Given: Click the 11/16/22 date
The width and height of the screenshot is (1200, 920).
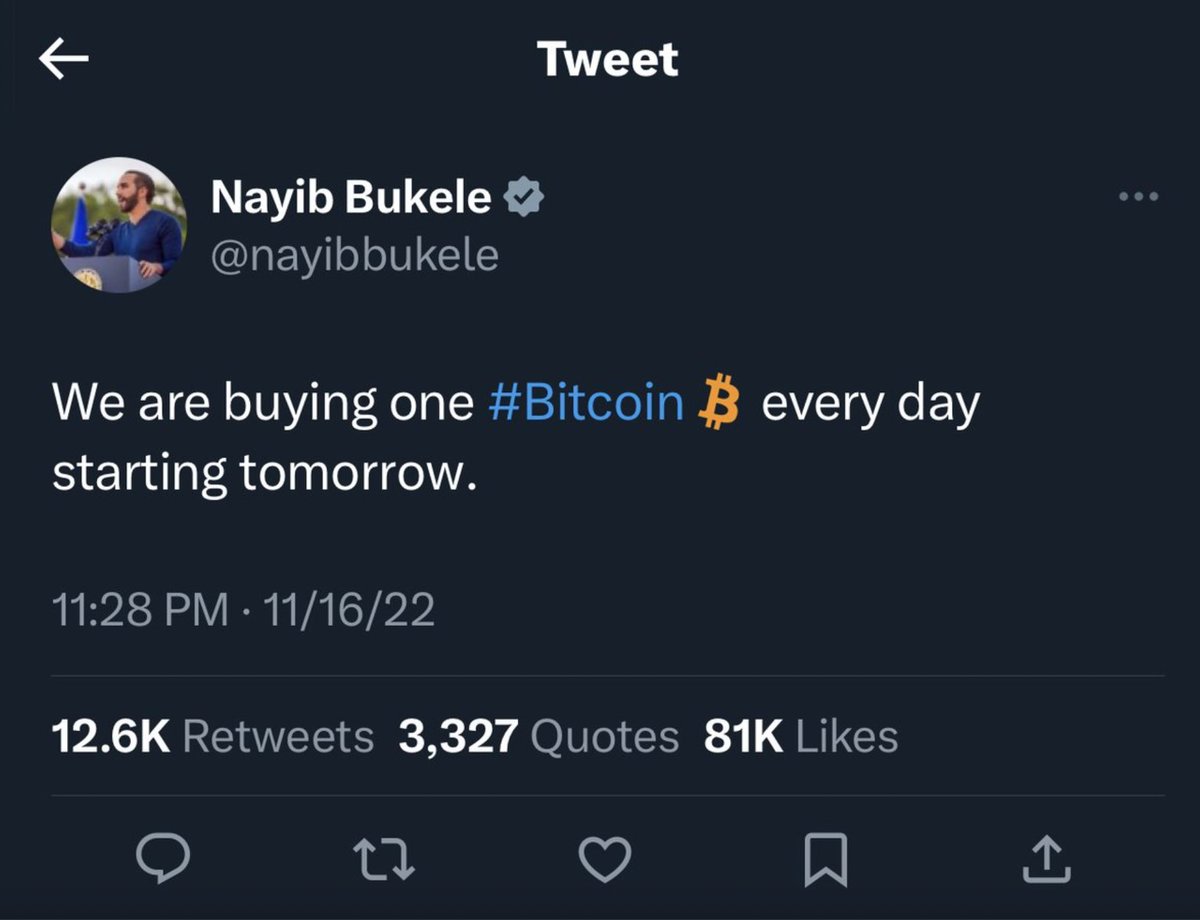Looking at the screenshot, I should point(346,609).
